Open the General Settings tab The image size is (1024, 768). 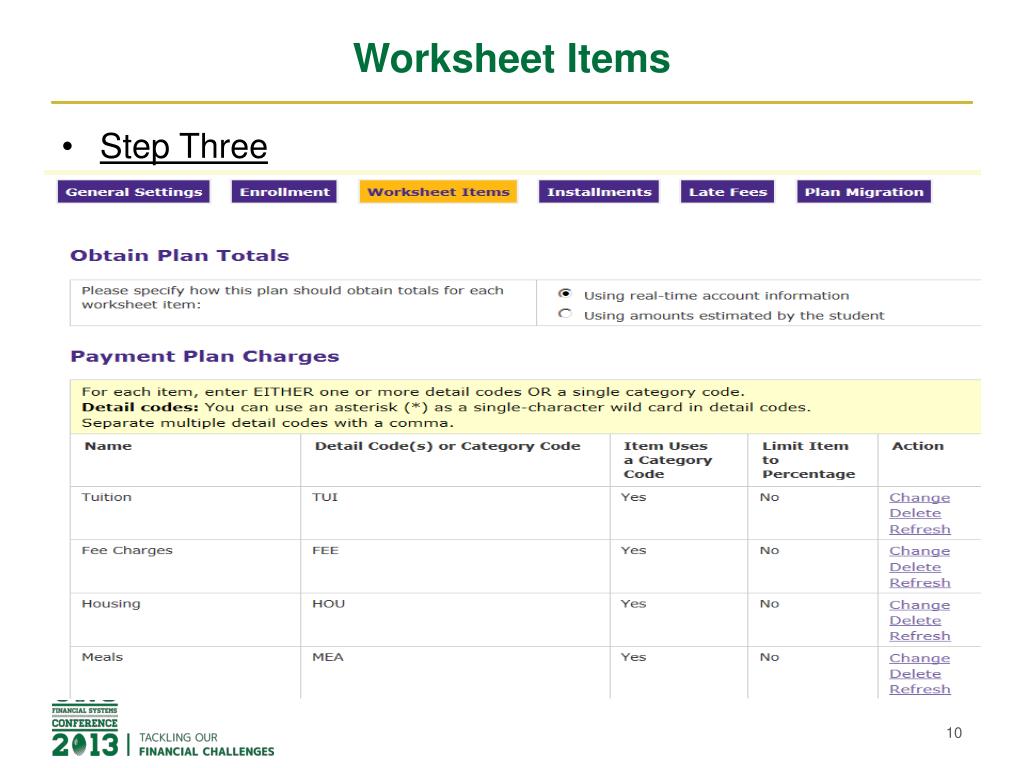click(134, 191)
